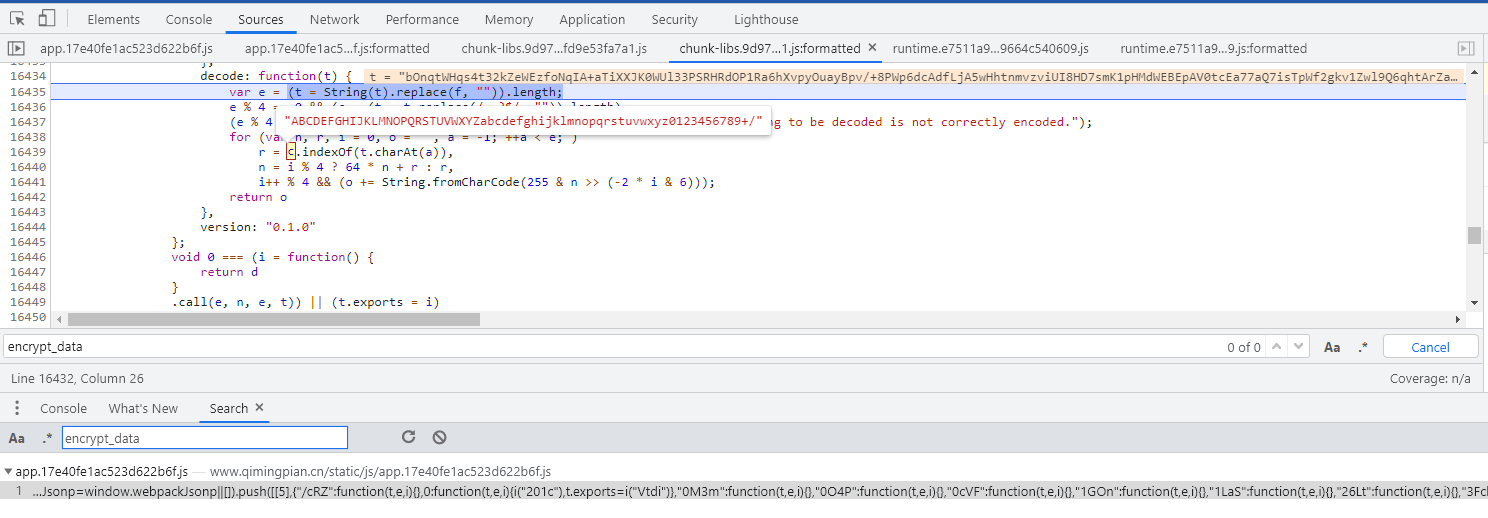
Task: Open search result line 1 webpackJsonp
Action: point(744,491)
